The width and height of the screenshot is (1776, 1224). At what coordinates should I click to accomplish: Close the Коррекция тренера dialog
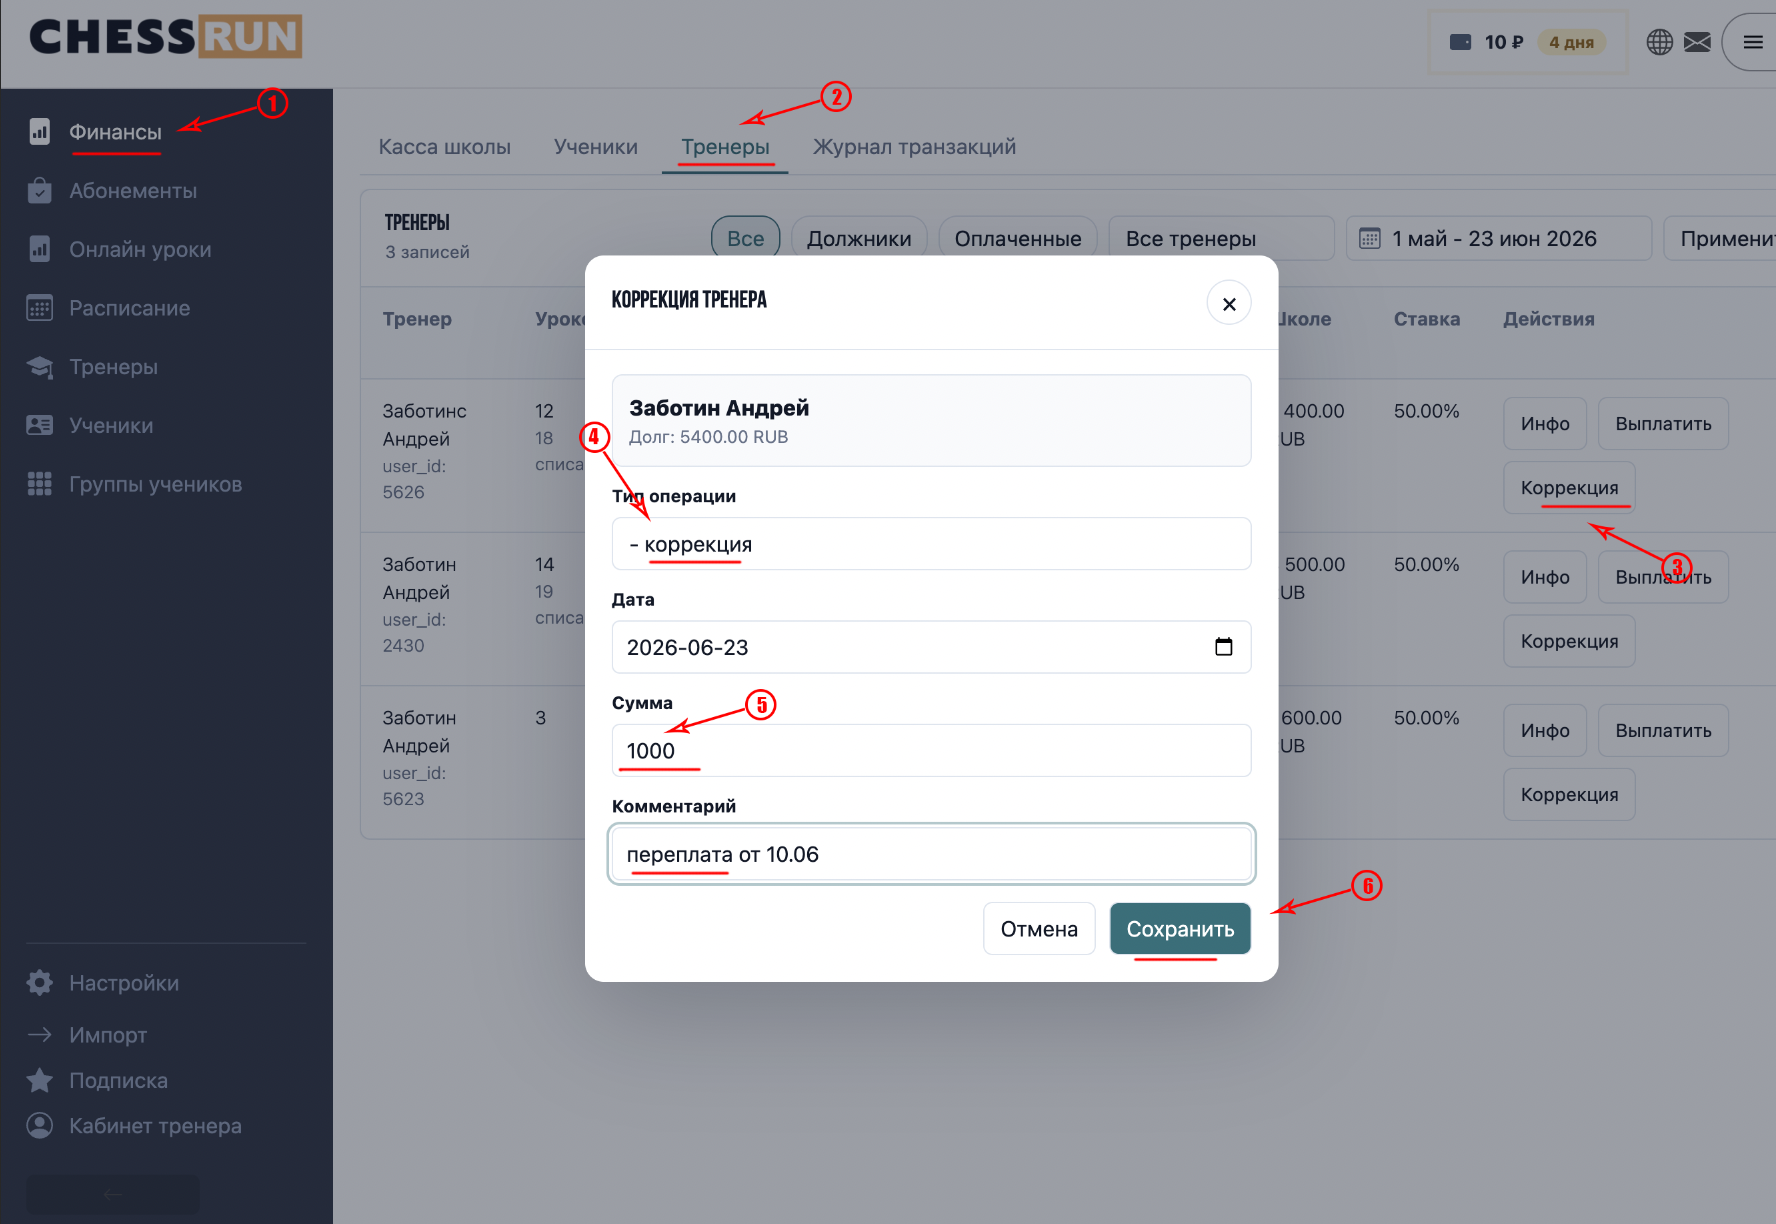pos(1229,303)
